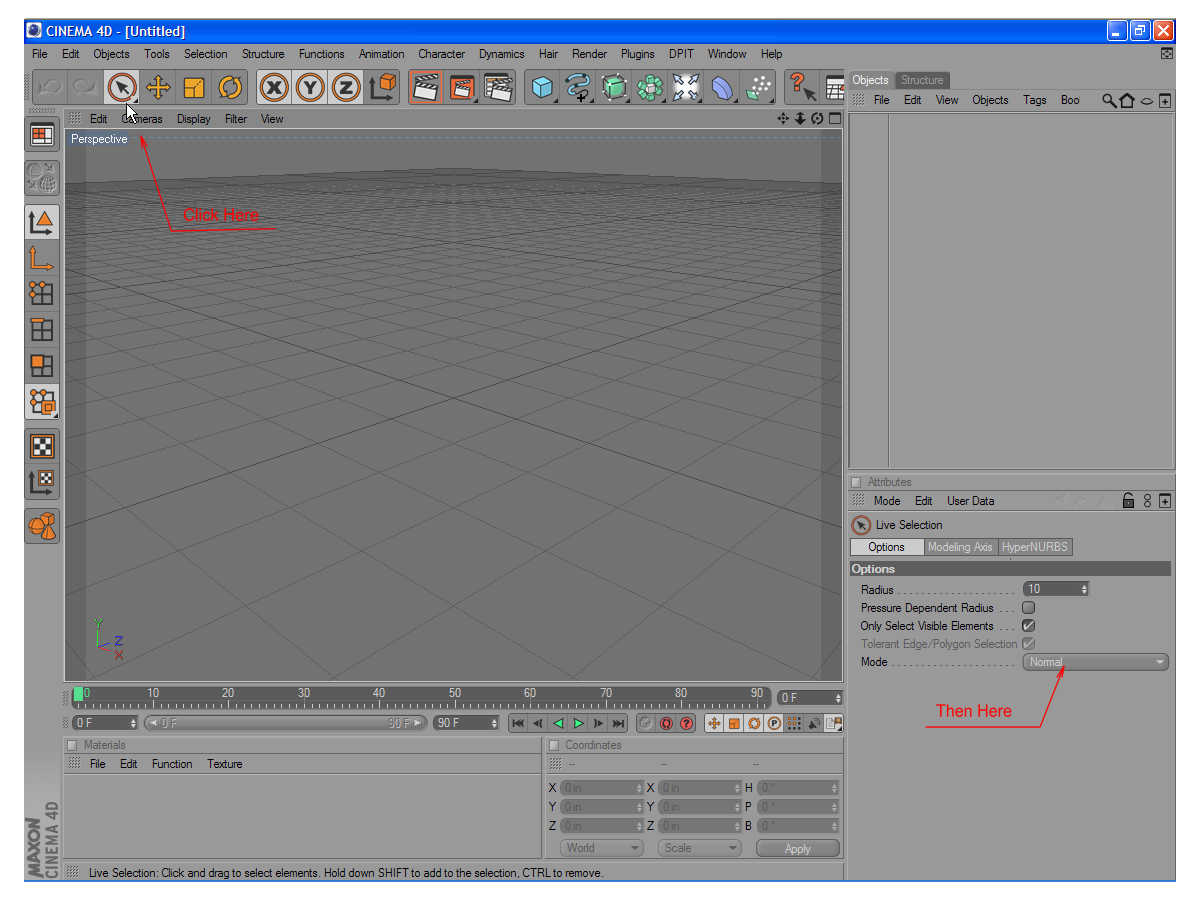Toggle X axis lock
1200x900 pixels.
[x=274, y=88]
